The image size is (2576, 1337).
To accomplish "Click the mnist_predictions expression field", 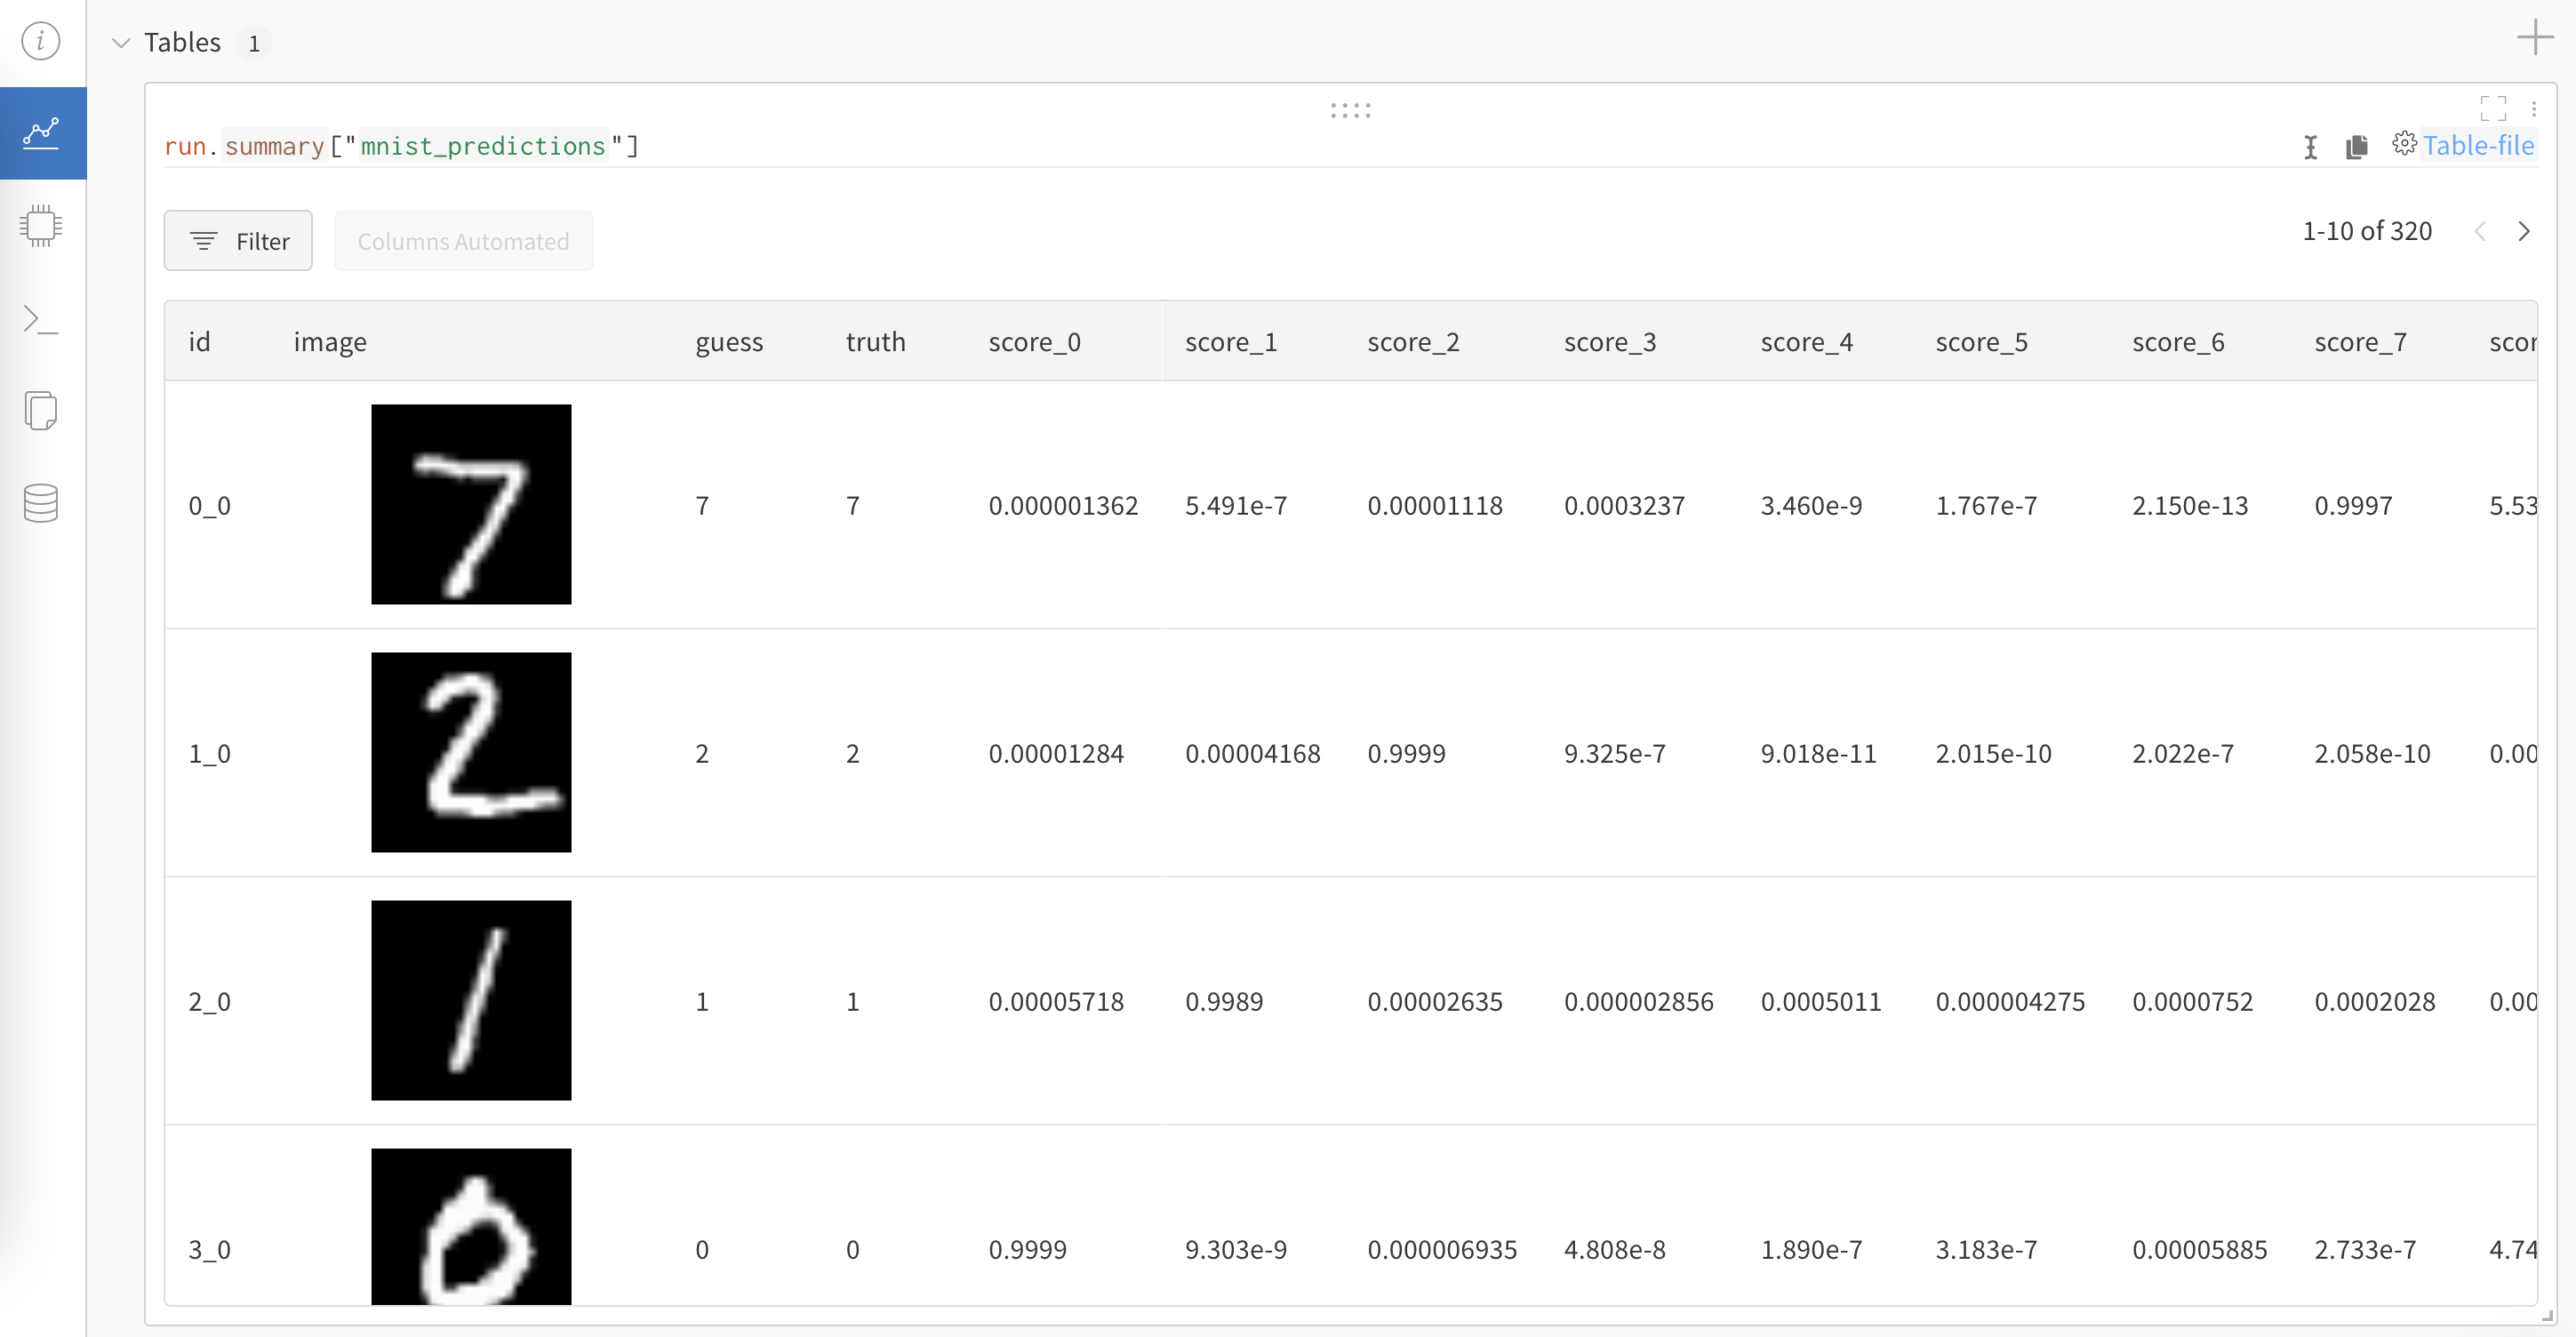I will click(x=482, y=147).
